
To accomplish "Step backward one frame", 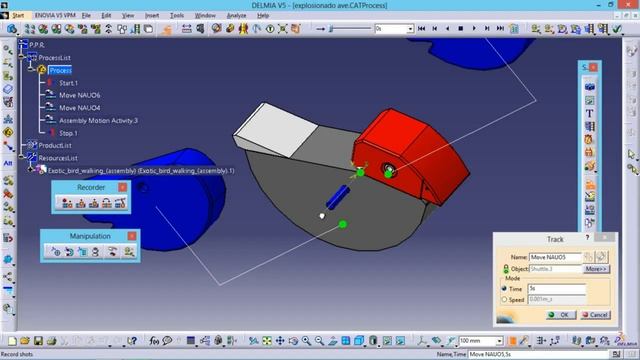I will tap(435, 28).
